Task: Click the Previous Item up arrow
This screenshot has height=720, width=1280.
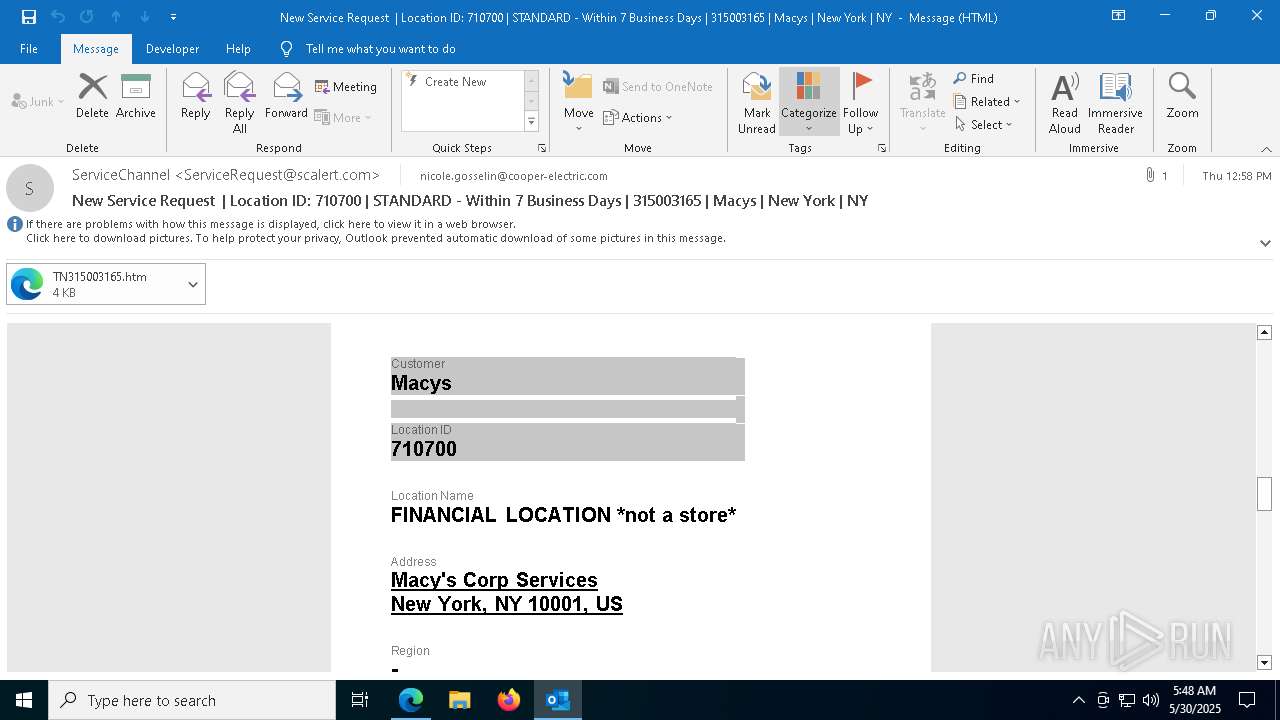Action: pos(116,16)
